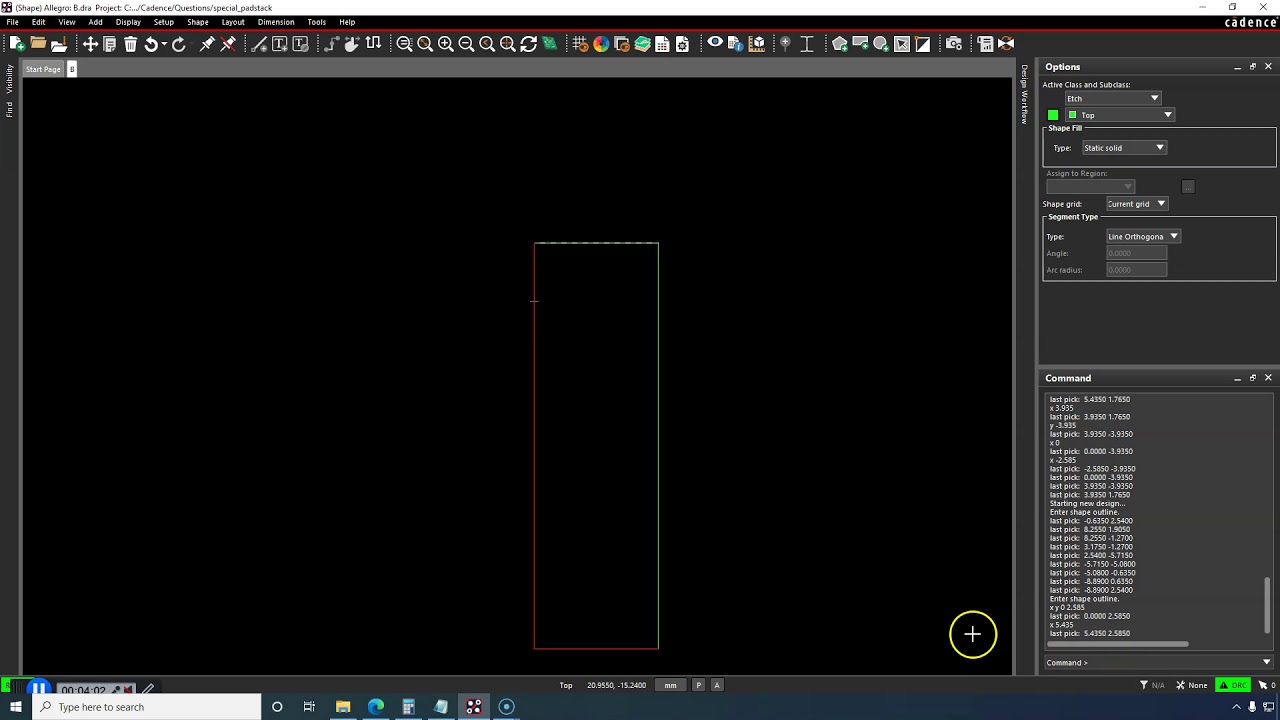Select the Add Rectangle shape tool
Image resolution: width=1280 pixels, height=720 pixels.
(x=860, y=44)
